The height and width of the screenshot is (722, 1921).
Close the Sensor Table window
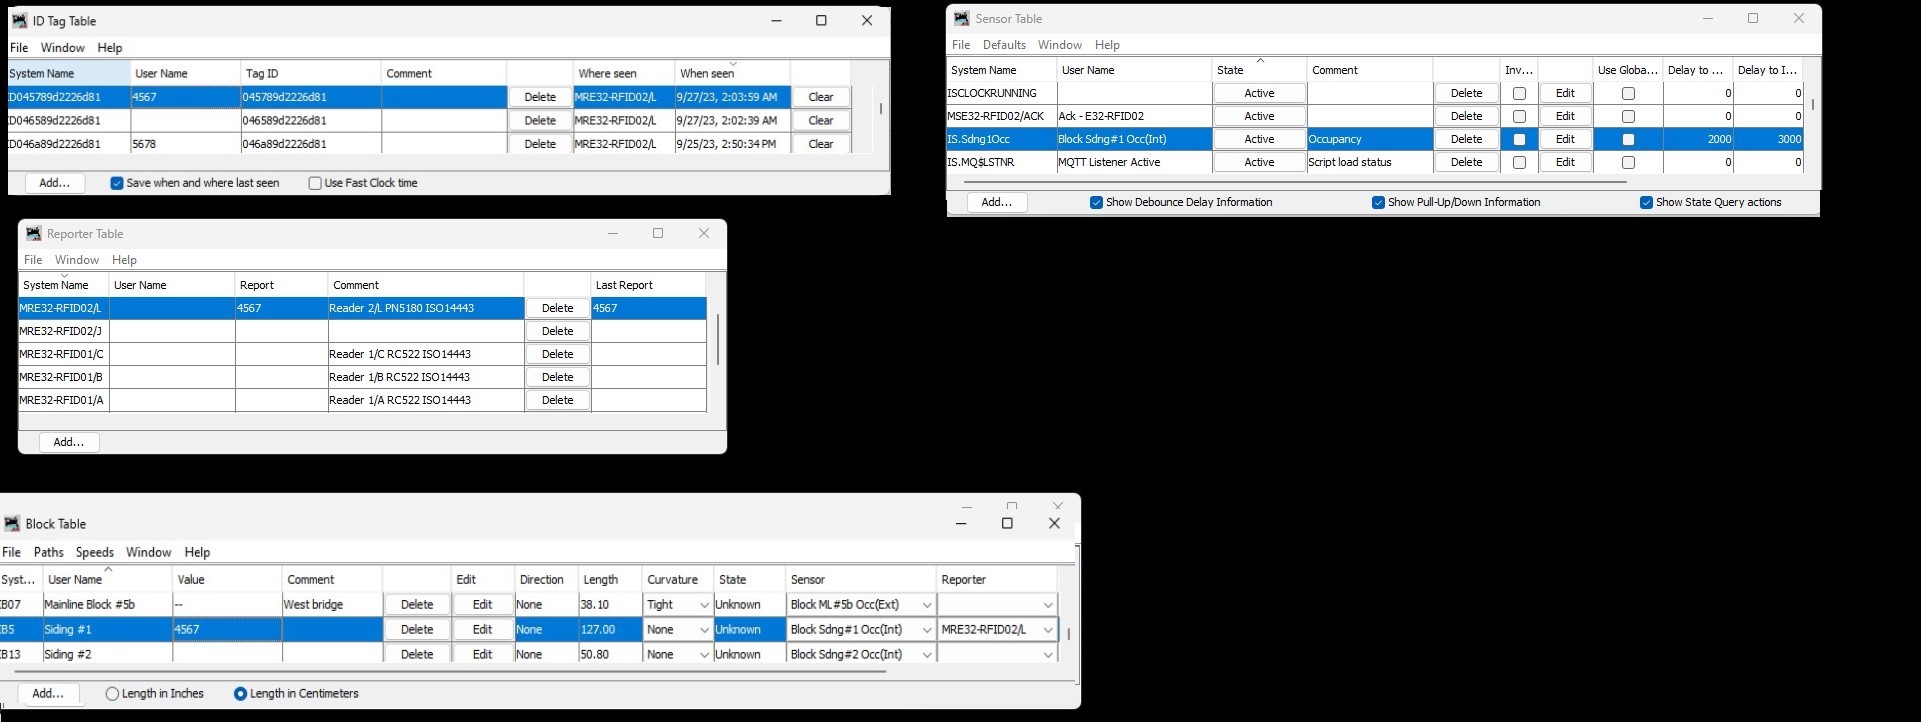tap(1798, 19)
